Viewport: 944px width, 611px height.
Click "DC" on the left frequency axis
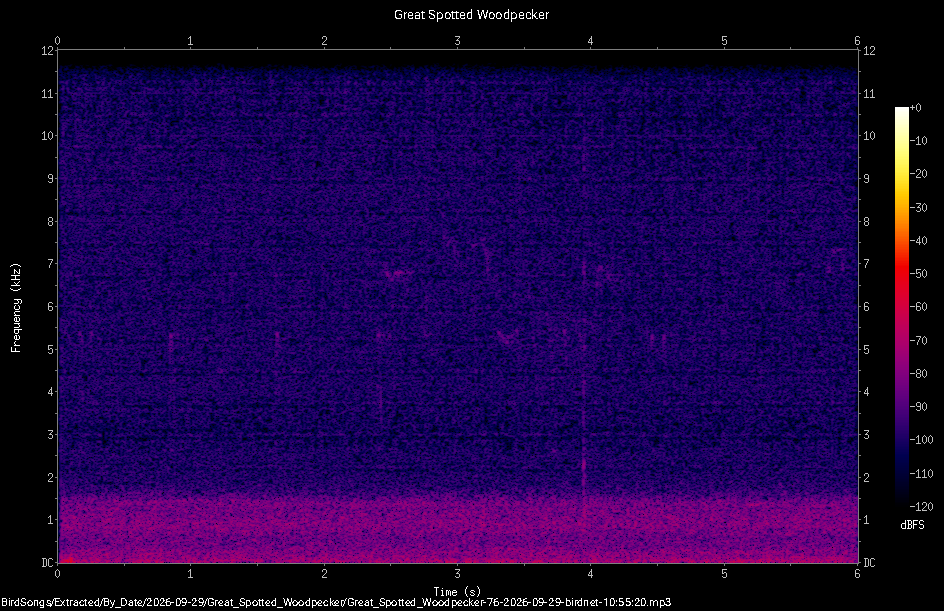48,563
